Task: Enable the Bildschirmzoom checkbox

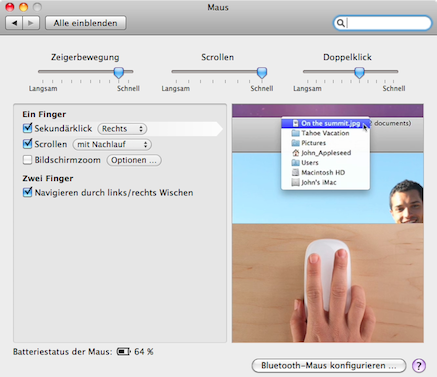Action: click(27, 160)
